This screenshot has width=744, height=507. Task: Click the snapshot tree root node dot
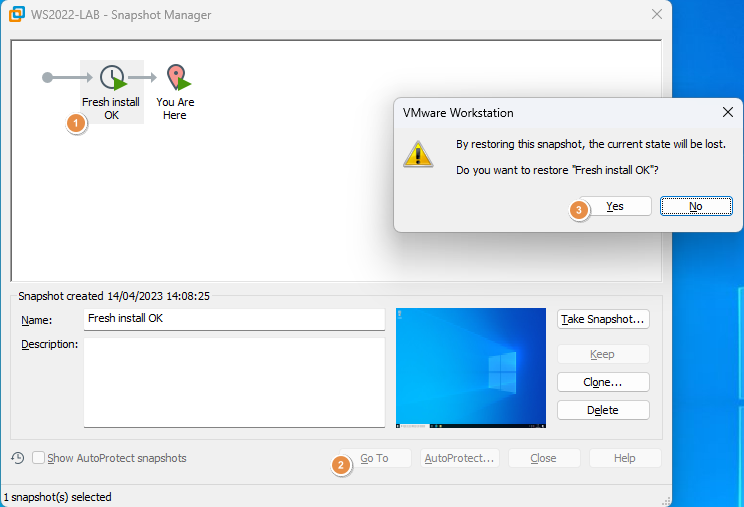pyautogui.click(x=47, y=77)
